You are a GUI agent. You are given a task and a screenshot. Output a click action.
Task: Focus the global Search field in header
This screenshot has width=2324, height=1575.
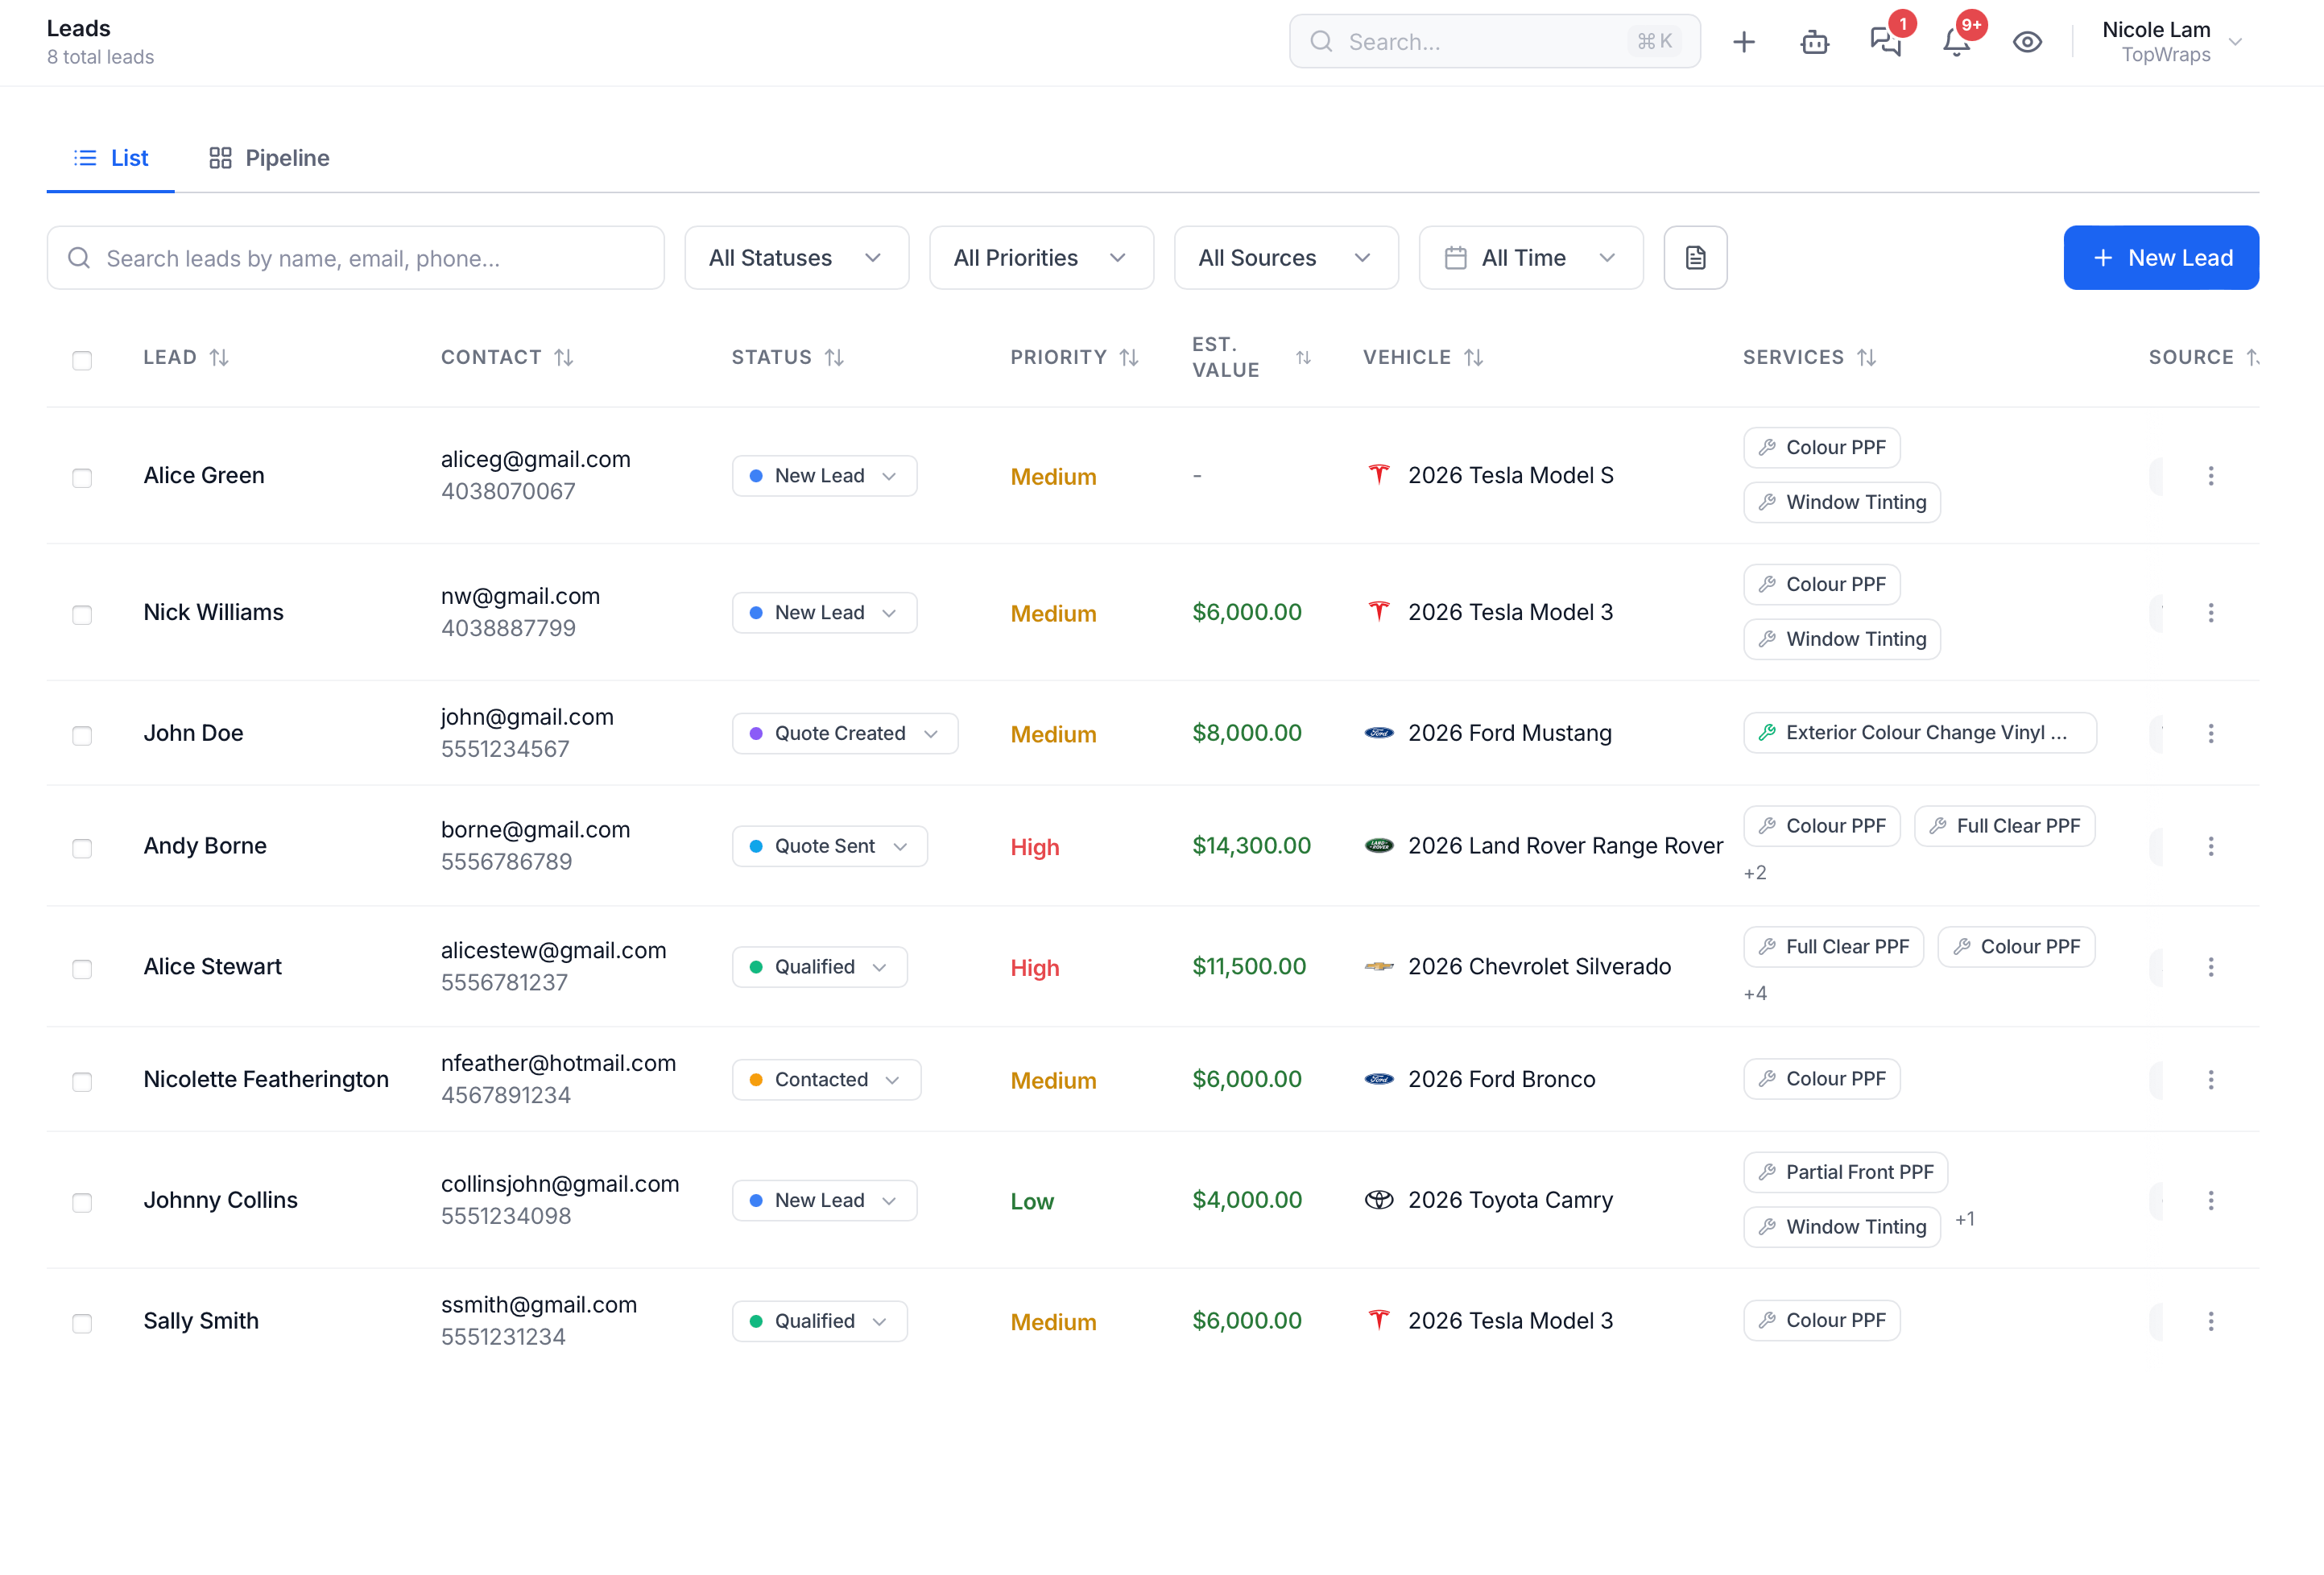(x=1494, y=42)
